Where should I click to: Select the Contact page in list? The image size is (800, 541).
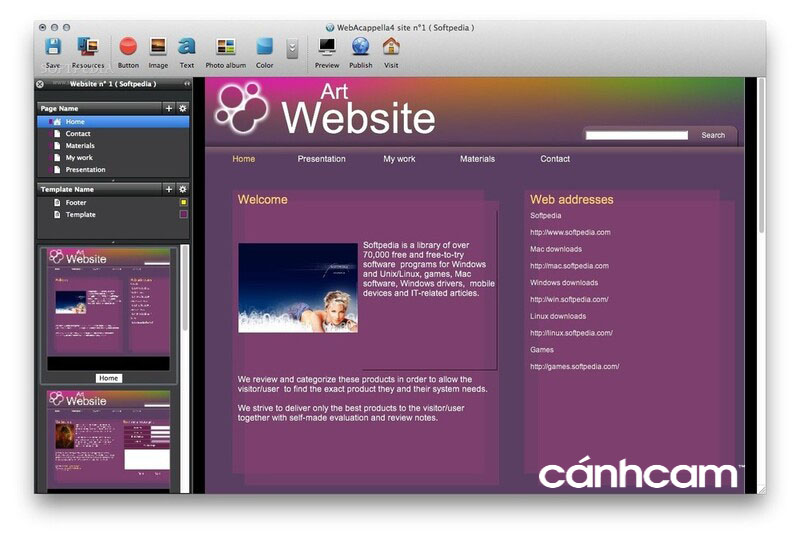[113, 134]
